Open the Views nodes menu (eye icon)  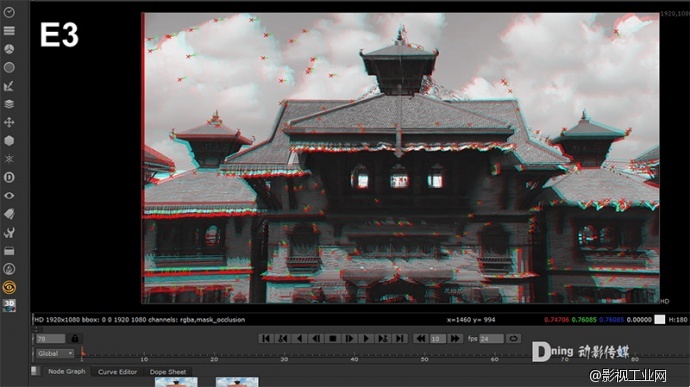[9, 195]
